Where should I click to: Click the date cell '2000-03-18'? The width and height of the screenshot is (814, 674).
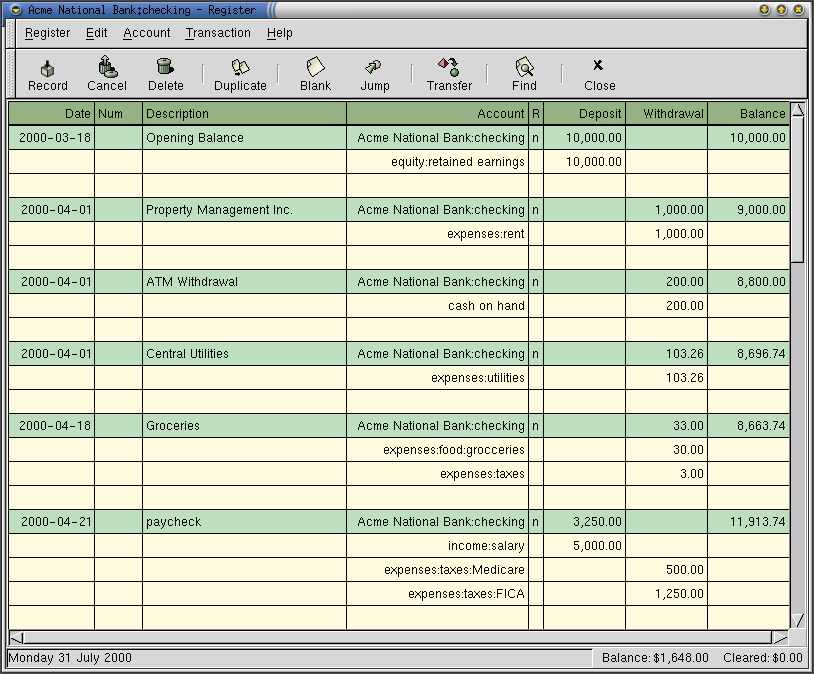[51, 138]
